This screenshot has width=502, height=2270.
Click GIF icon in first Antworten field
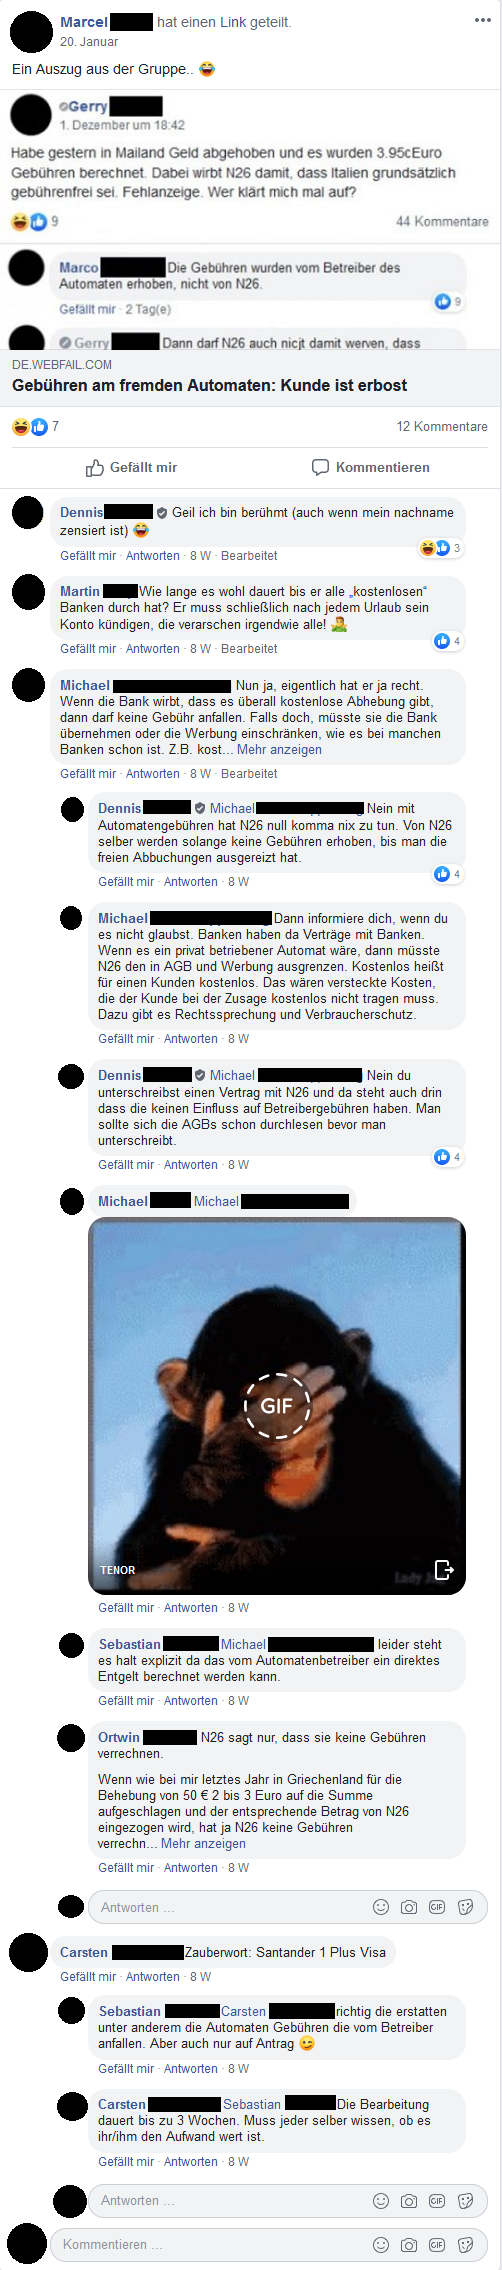[x=437, y=1907]
